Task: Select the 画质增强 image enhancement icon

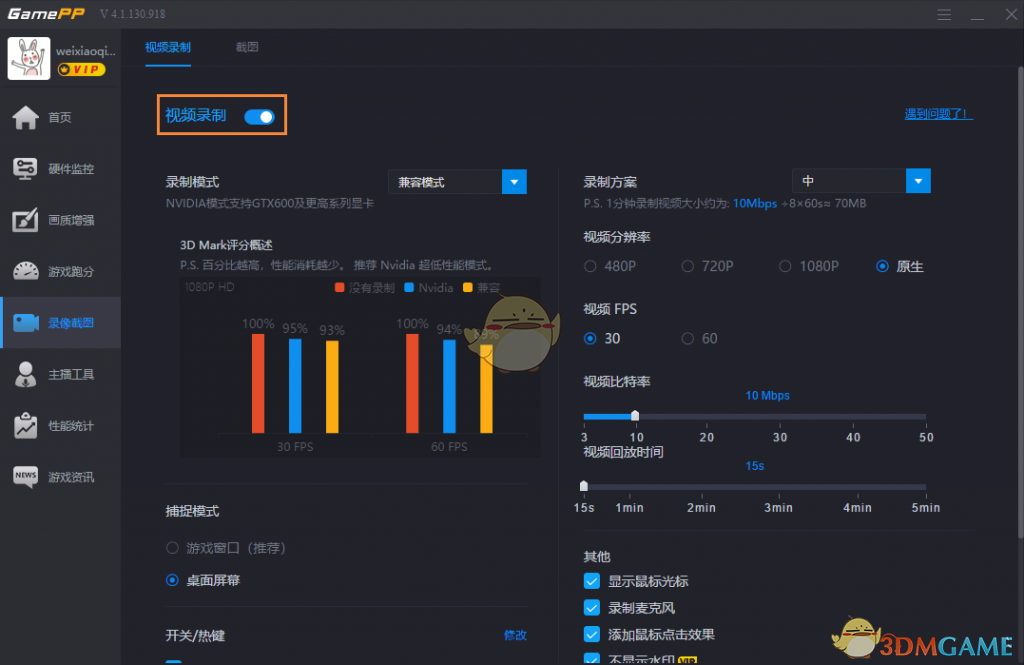Action: (25, 220)
